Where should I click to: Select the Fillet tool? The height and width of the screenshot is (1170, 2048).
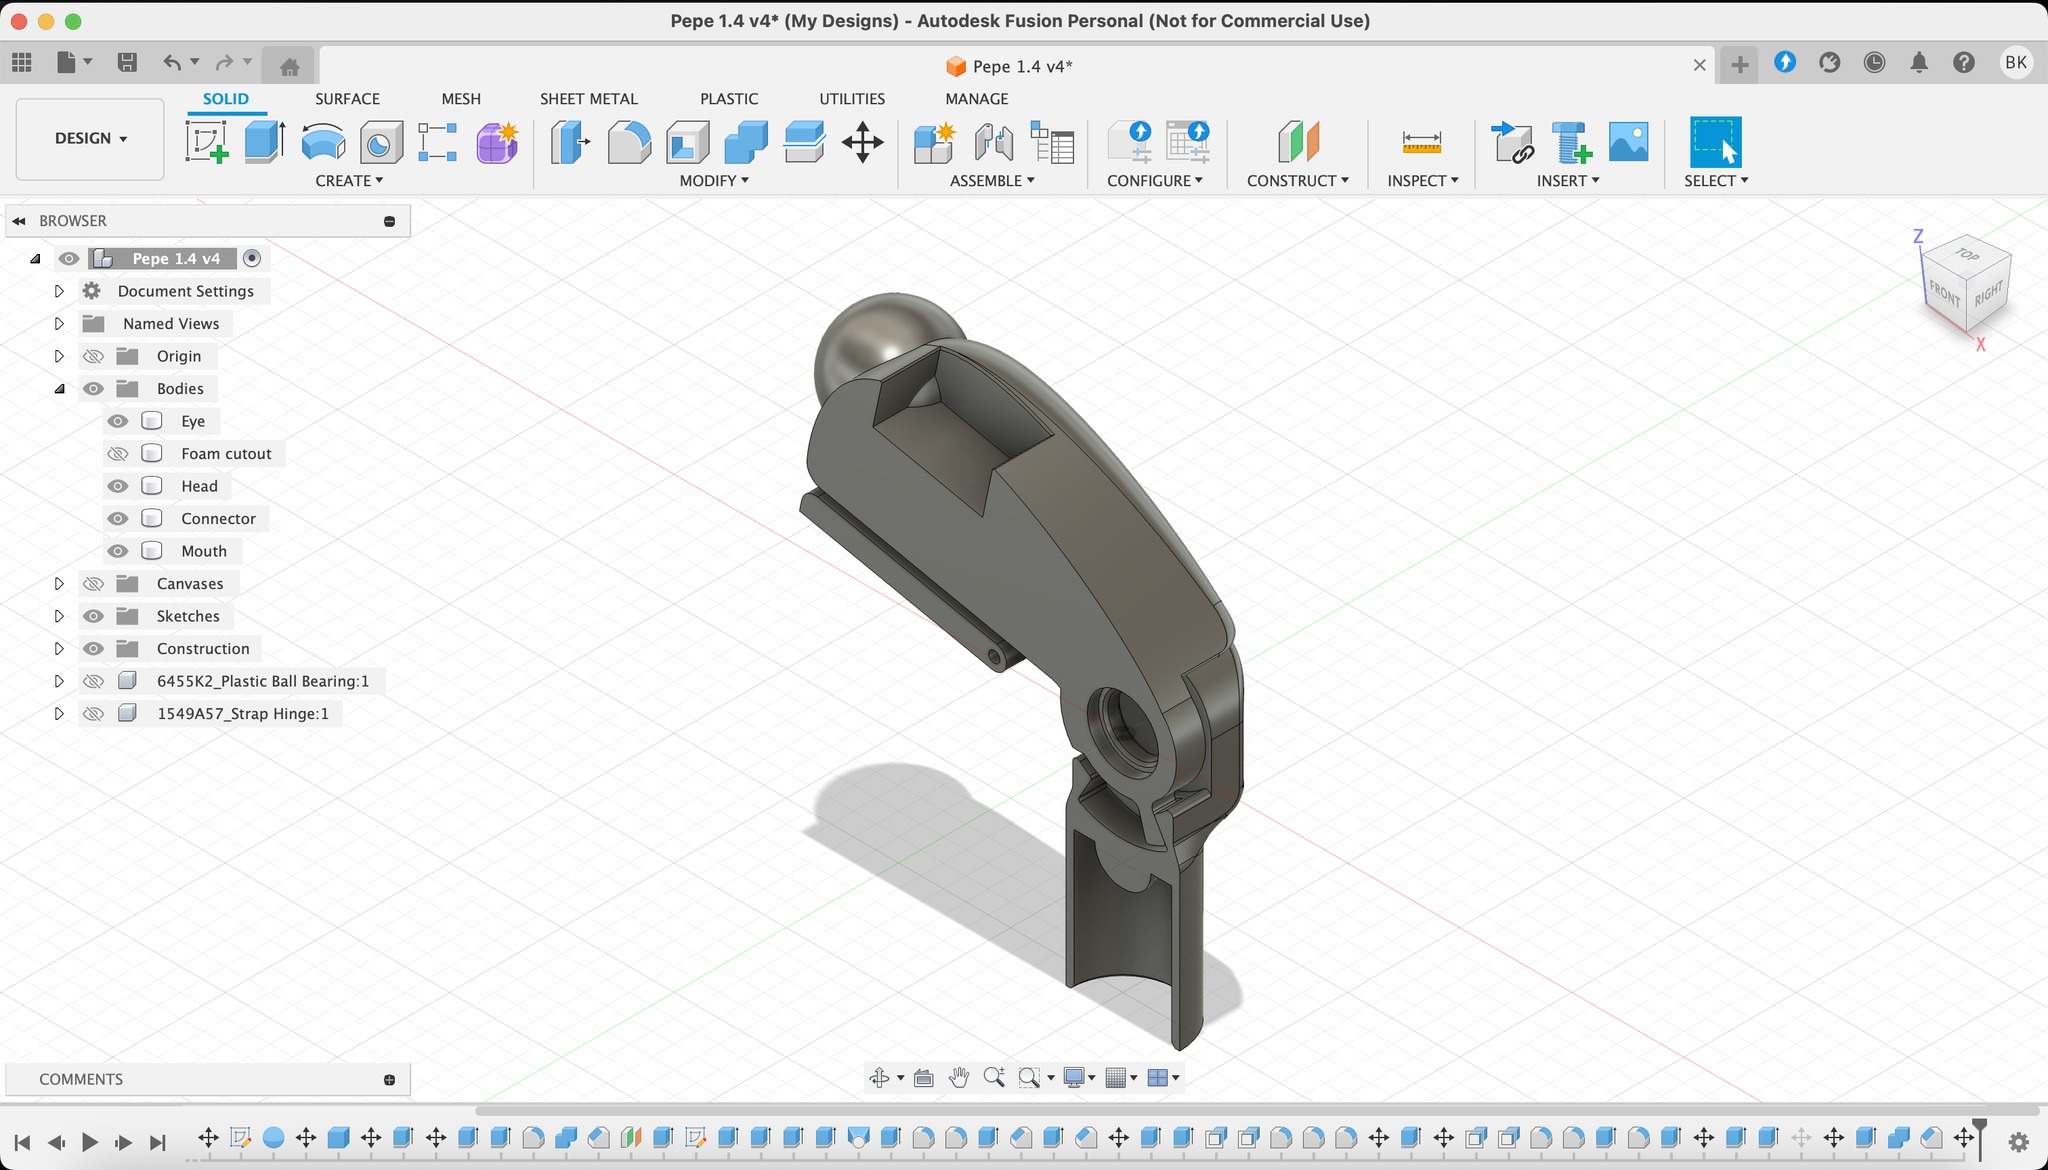click(x=629, y=141)
